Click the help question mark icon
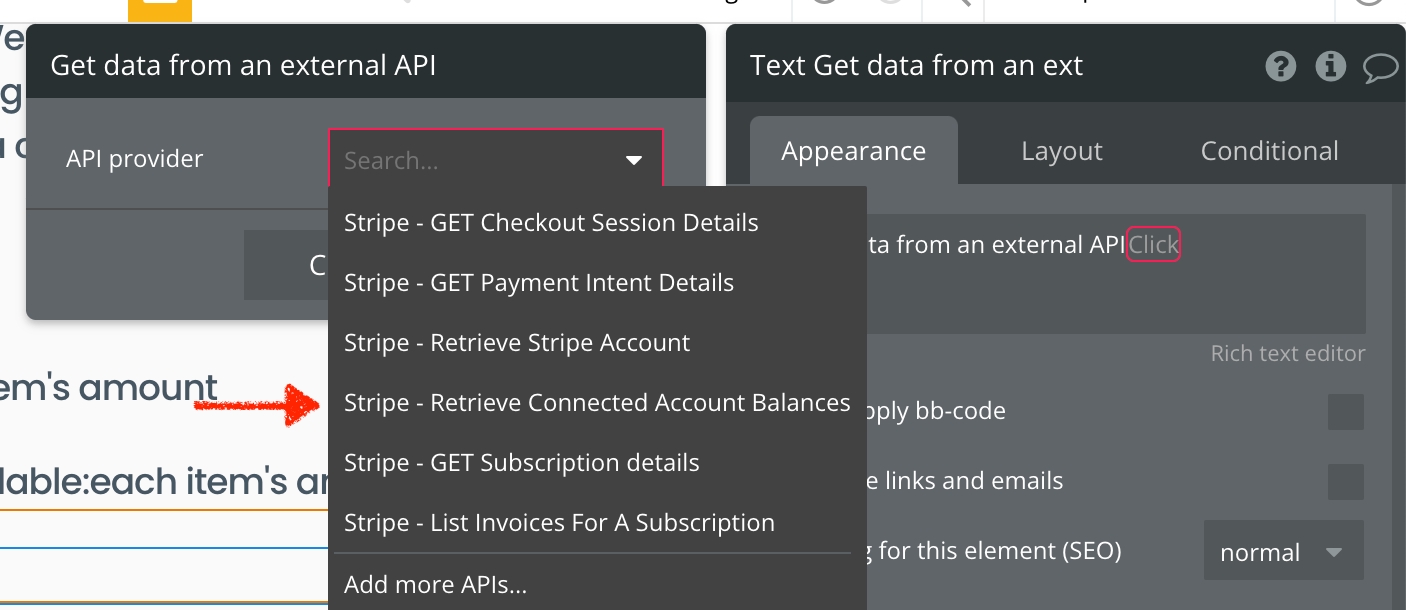The width and height of the screenshot is (1406, 610). [x=1280, y=67]
